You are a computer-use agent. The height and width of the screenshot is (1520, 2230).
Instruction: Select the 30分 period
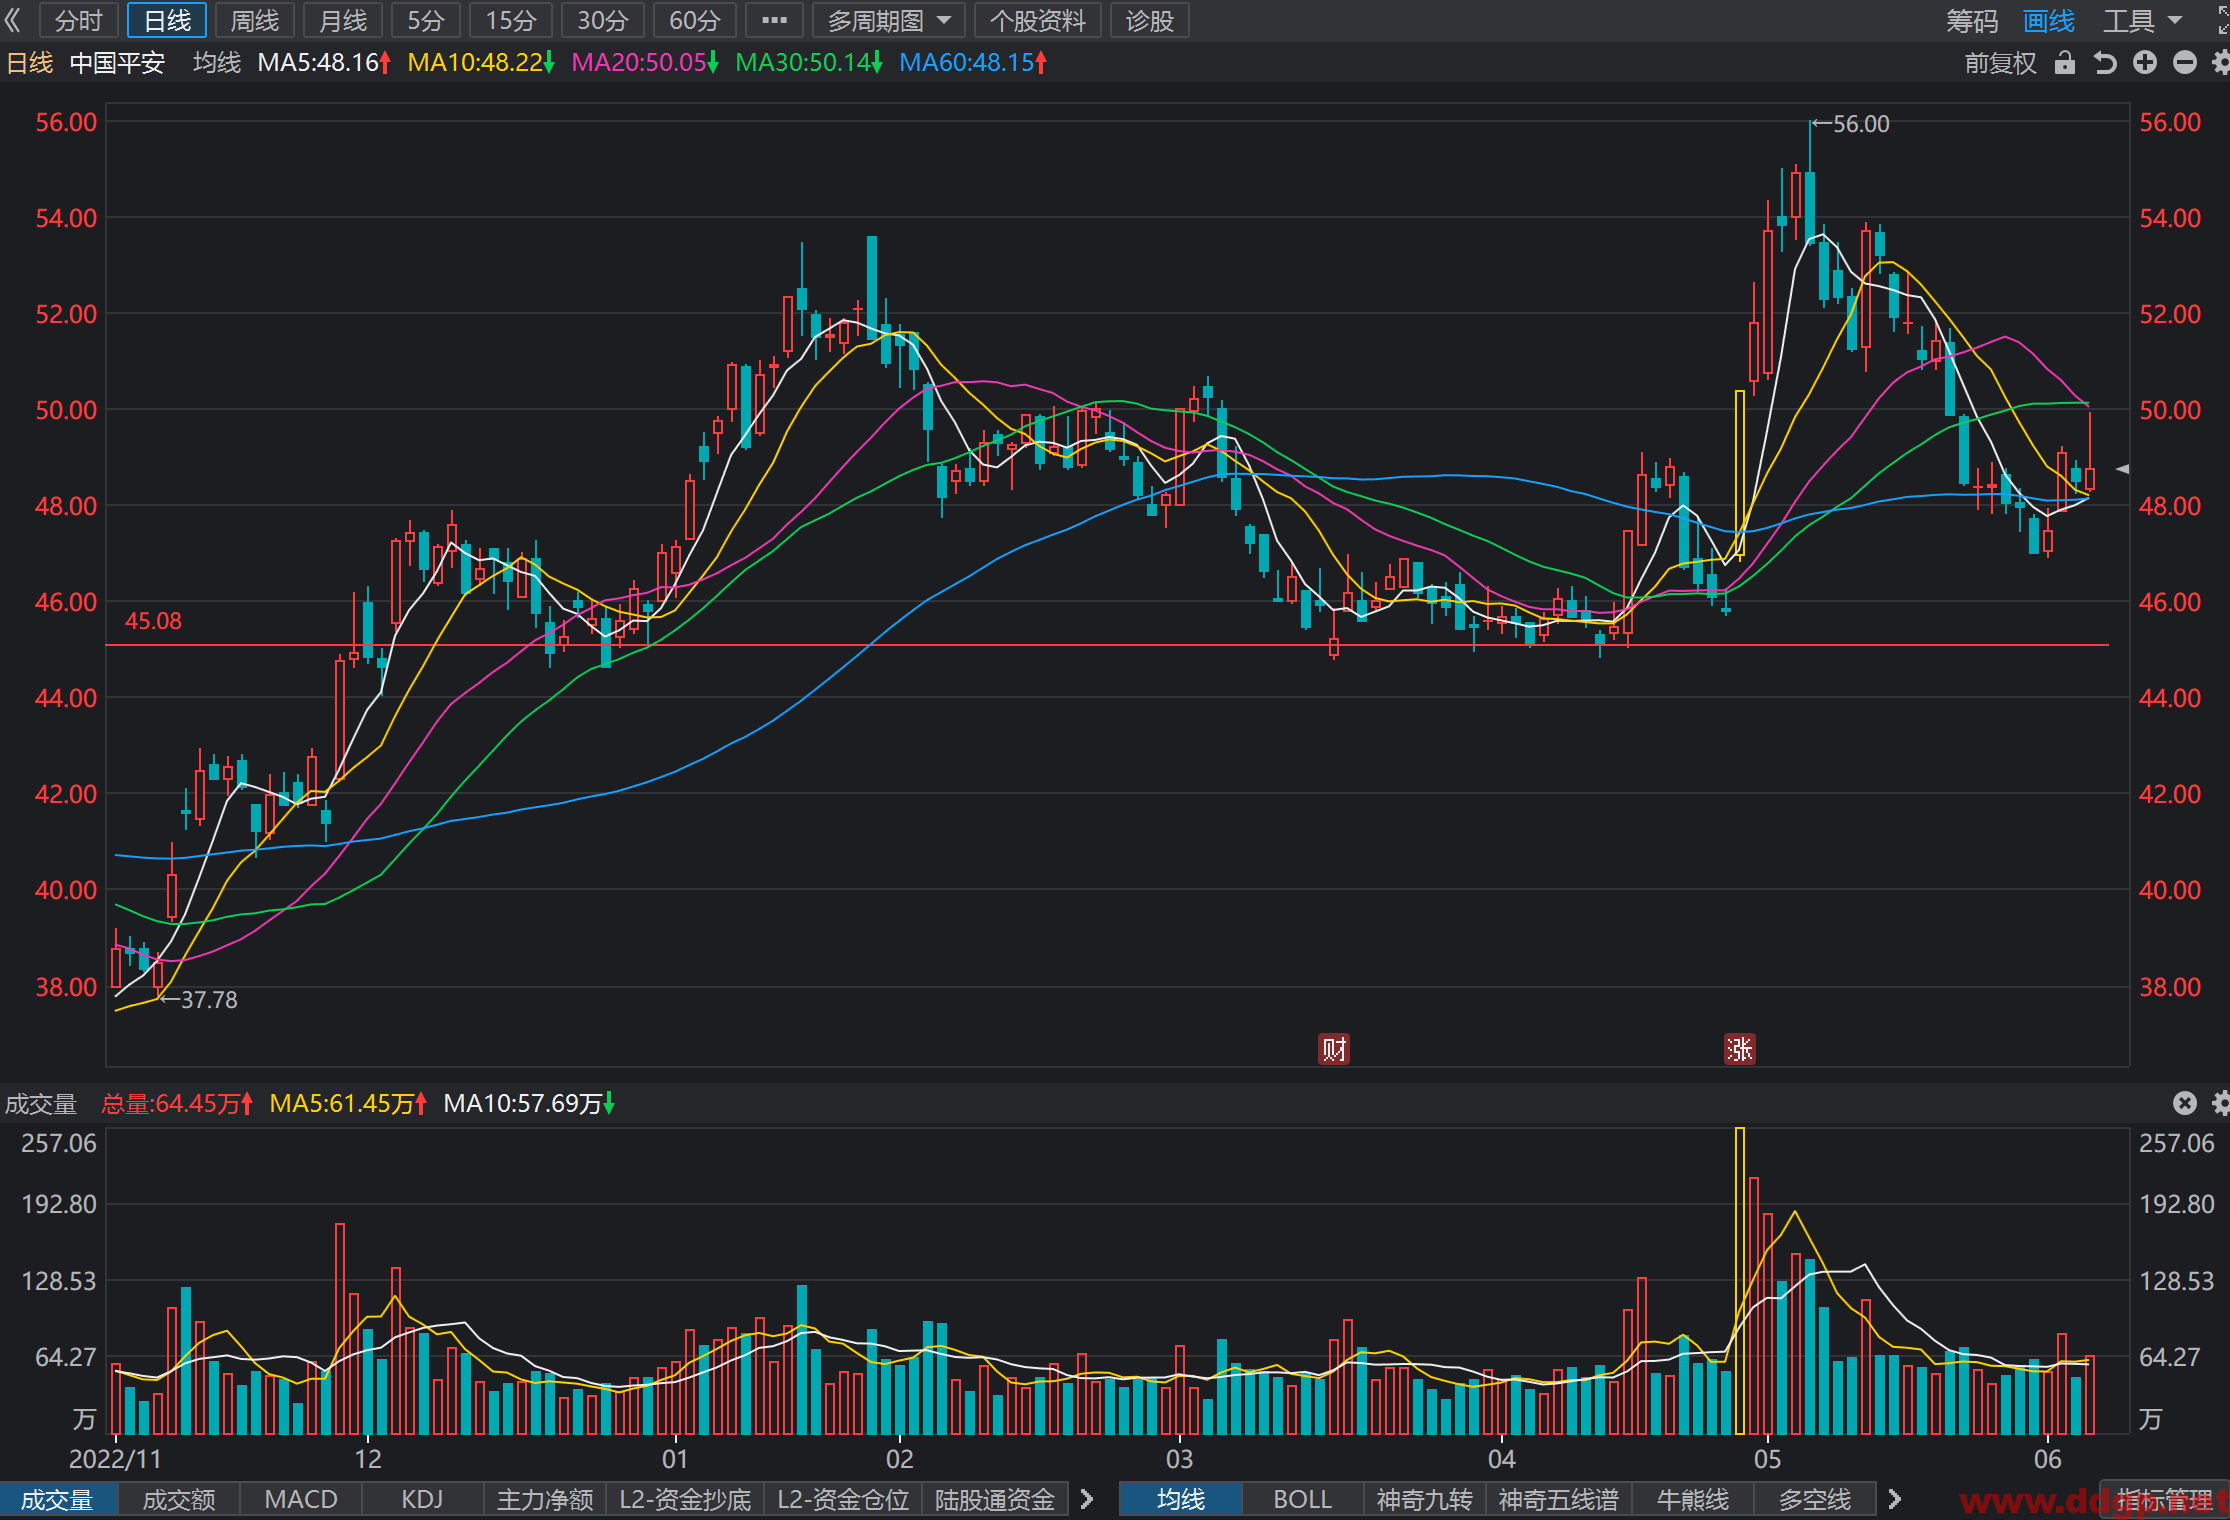point(603,20)
